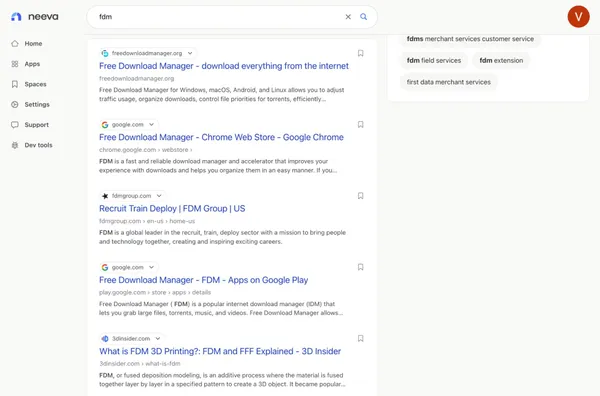The image size is (600, 396).
Task: Click the Settings gear icon
Action: click(x=15, y=104)
